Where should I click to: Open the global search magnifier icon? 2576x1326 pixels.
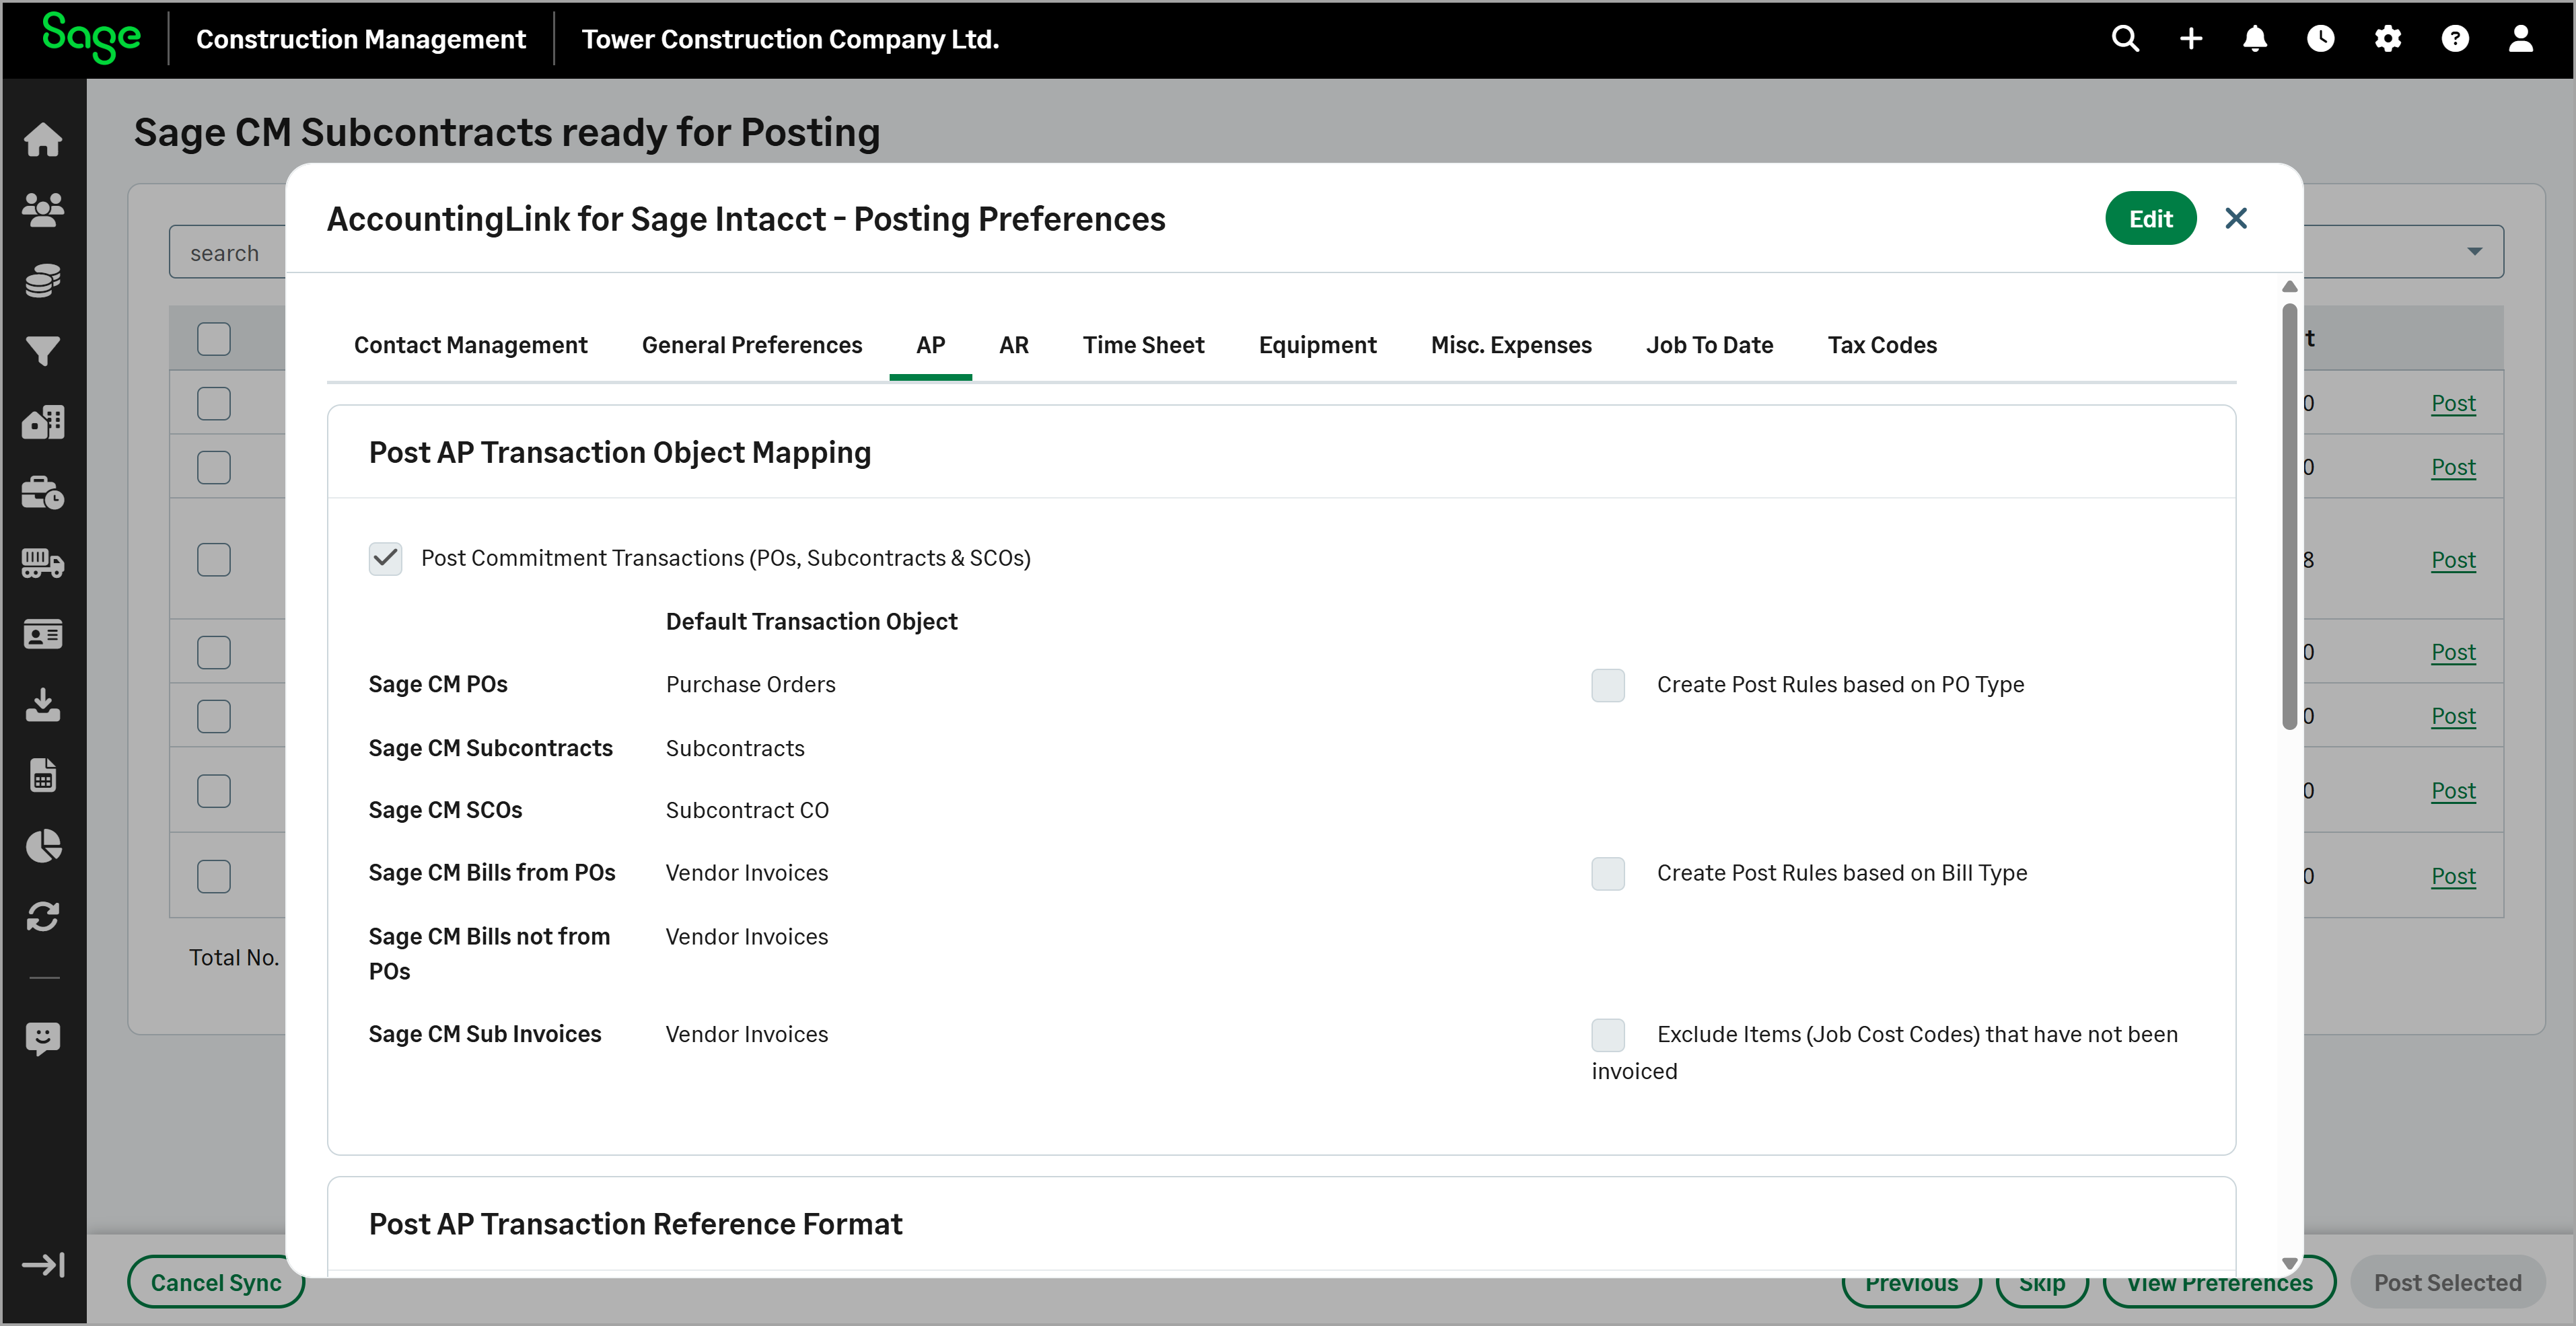point(2125,39)
